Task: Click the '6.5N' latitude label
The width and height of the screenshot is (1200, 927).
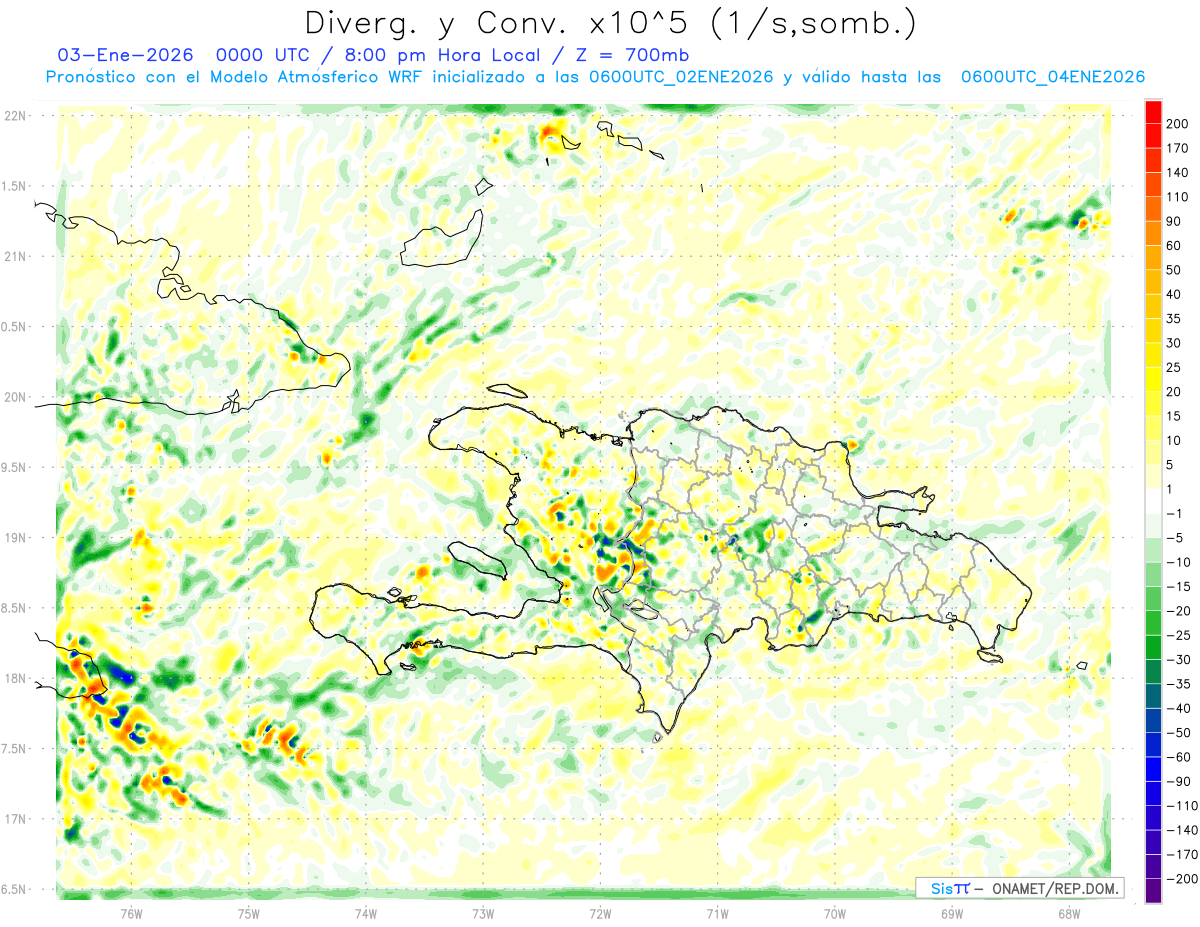Action: click(x=15, y=889)
